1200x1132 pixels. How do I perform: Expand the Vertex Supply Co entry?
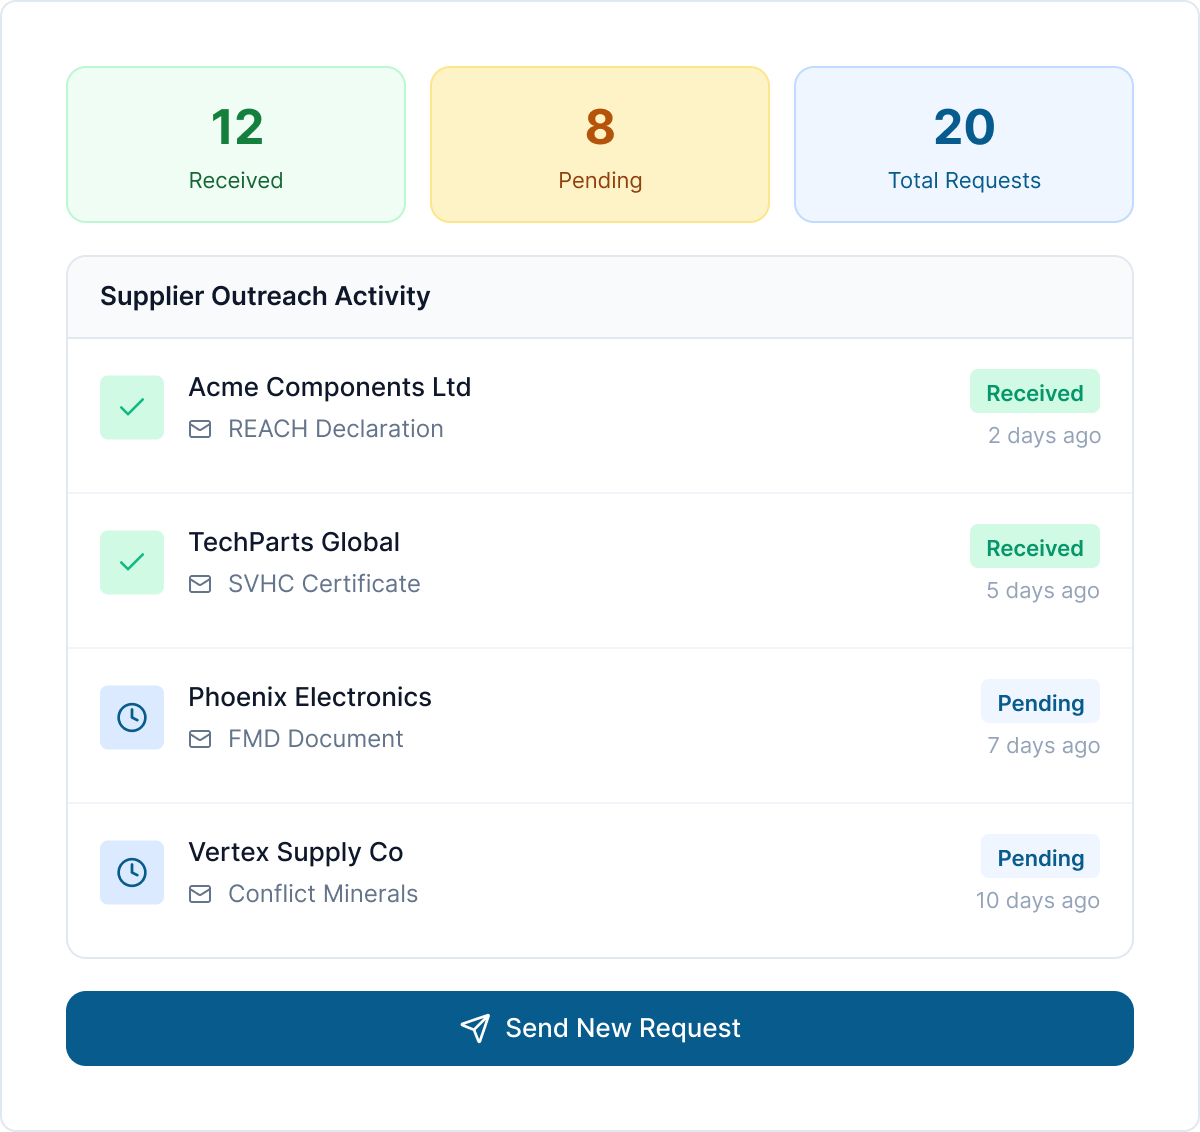point(600,872)
